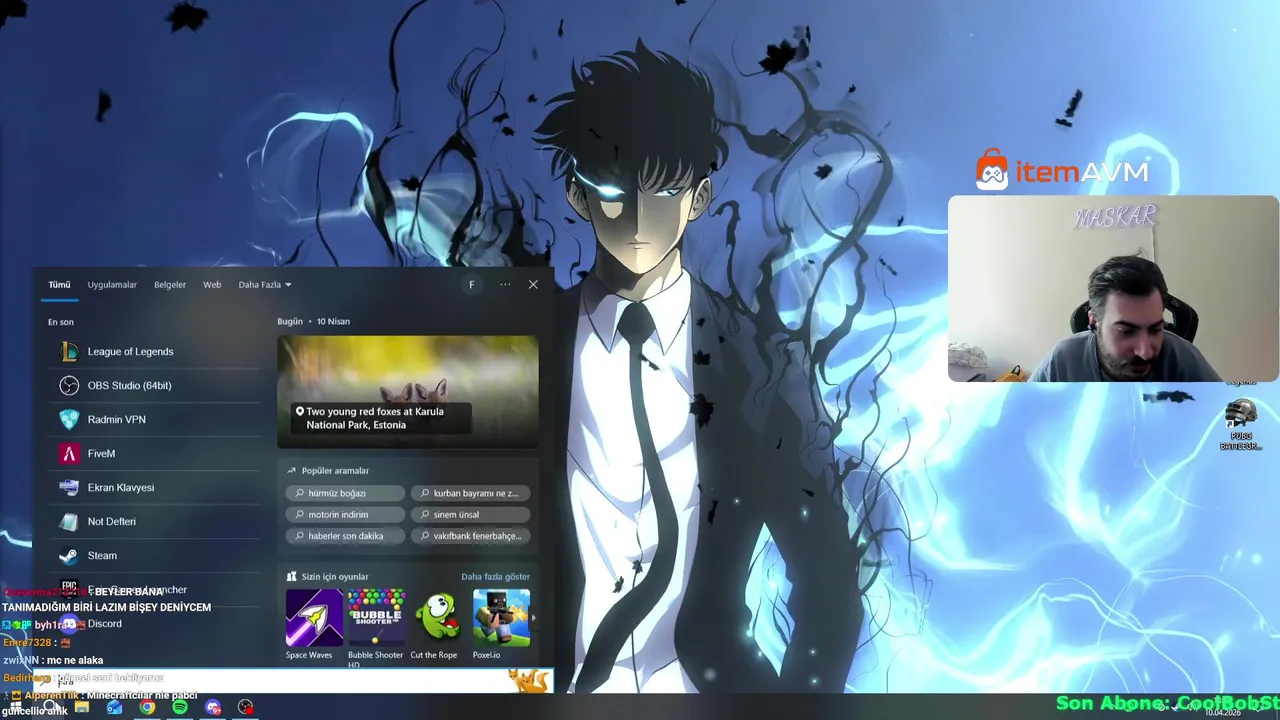
Task: Open File Explorer from the taskbar
Action: pyautogui.click(x=82, y=708)
